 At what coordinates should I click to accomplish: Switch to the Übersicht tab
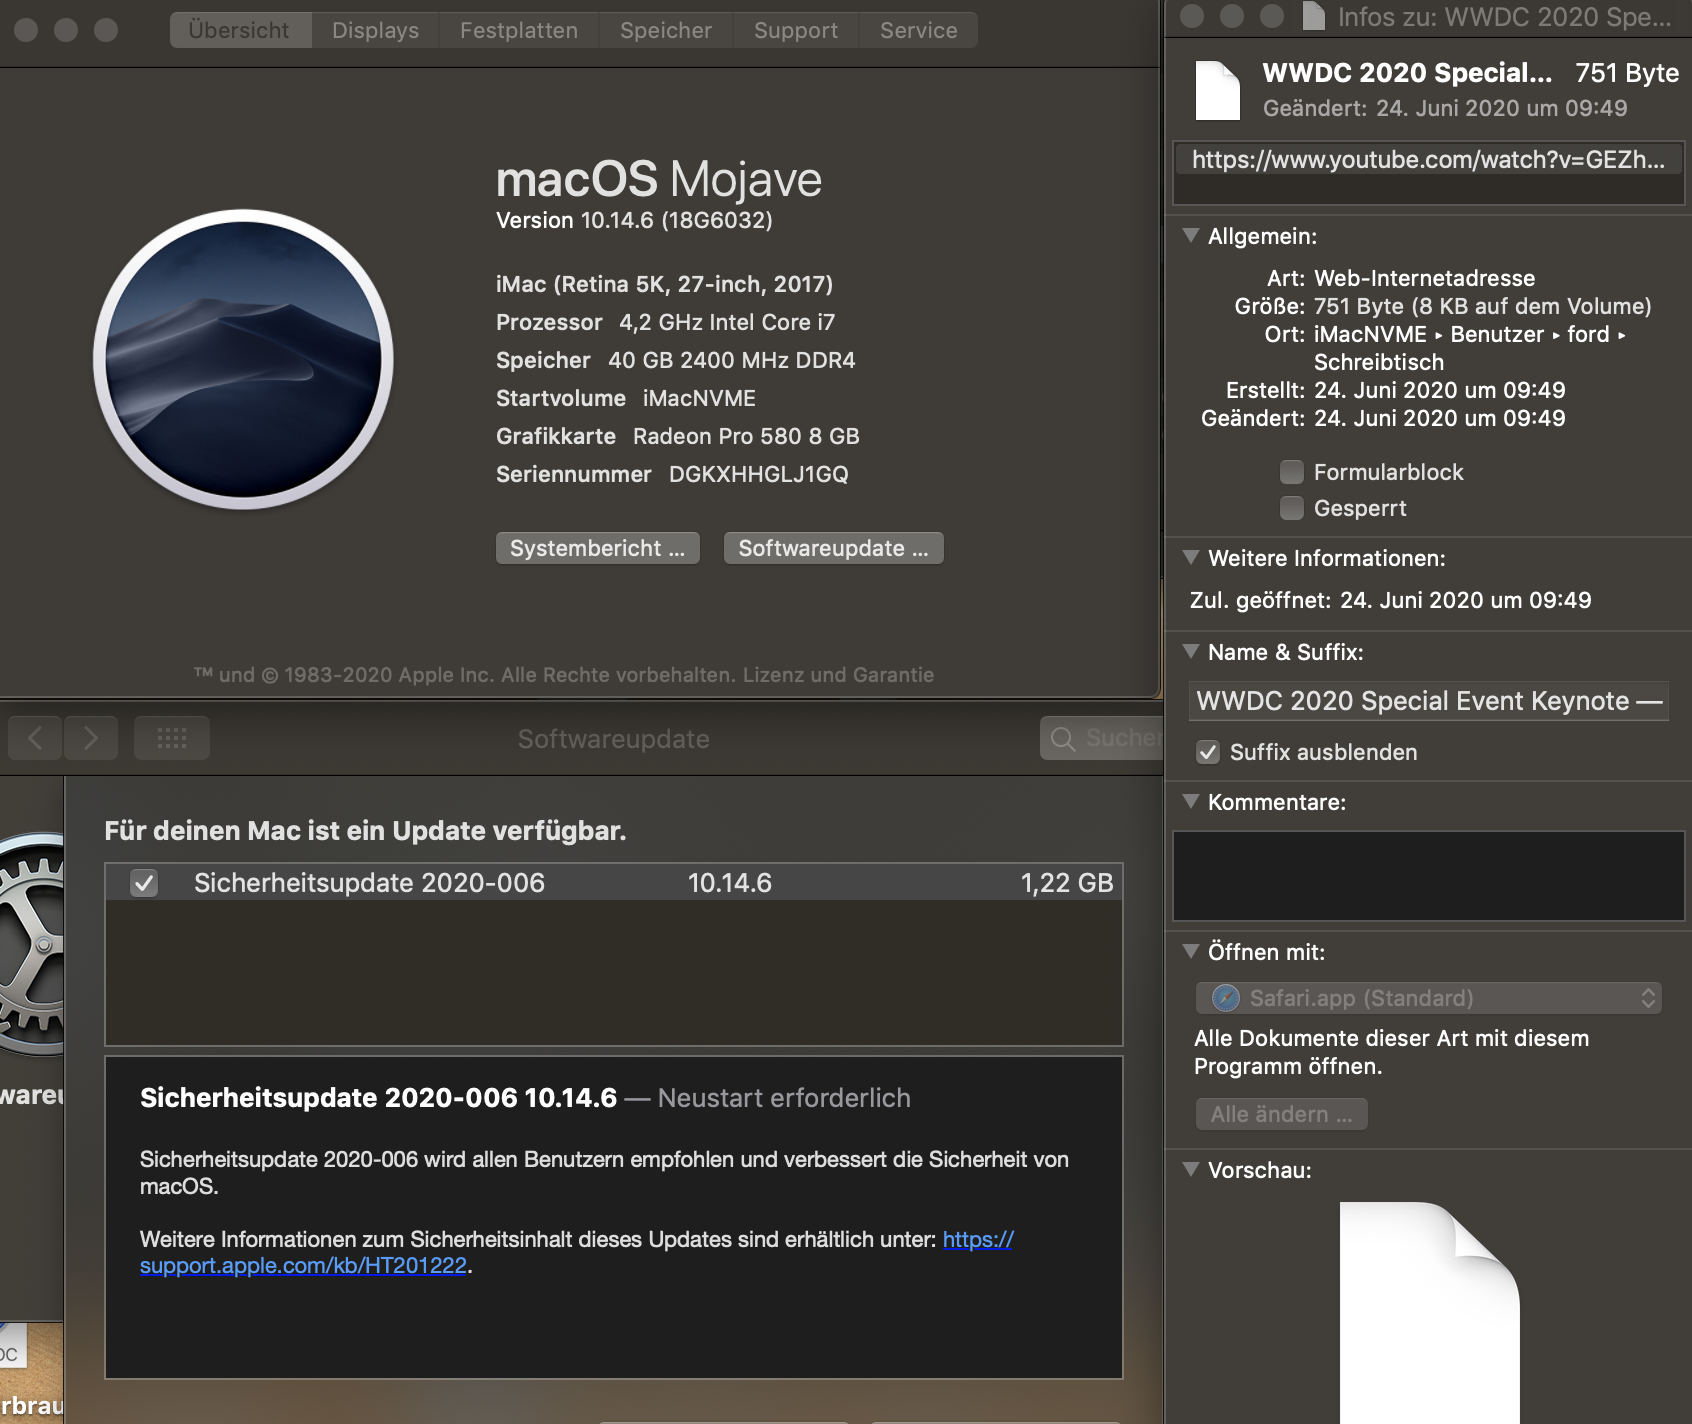[240, 30]
